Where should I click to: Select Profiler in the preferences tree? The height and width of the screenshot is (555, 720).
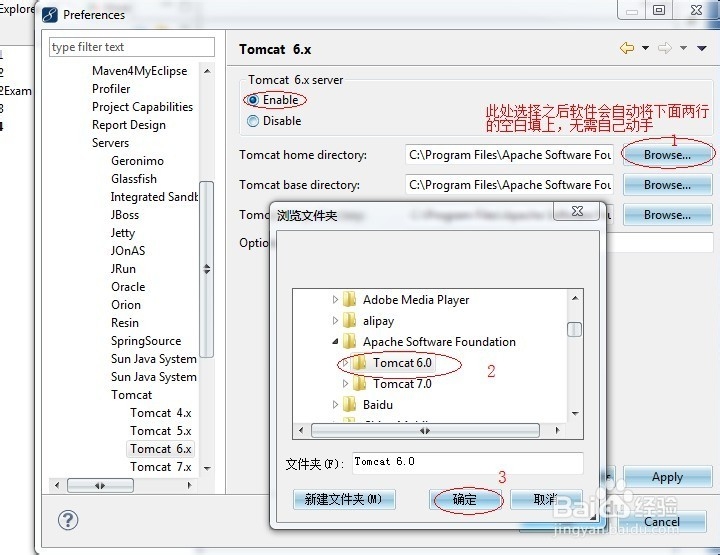(x=111, y=89)
